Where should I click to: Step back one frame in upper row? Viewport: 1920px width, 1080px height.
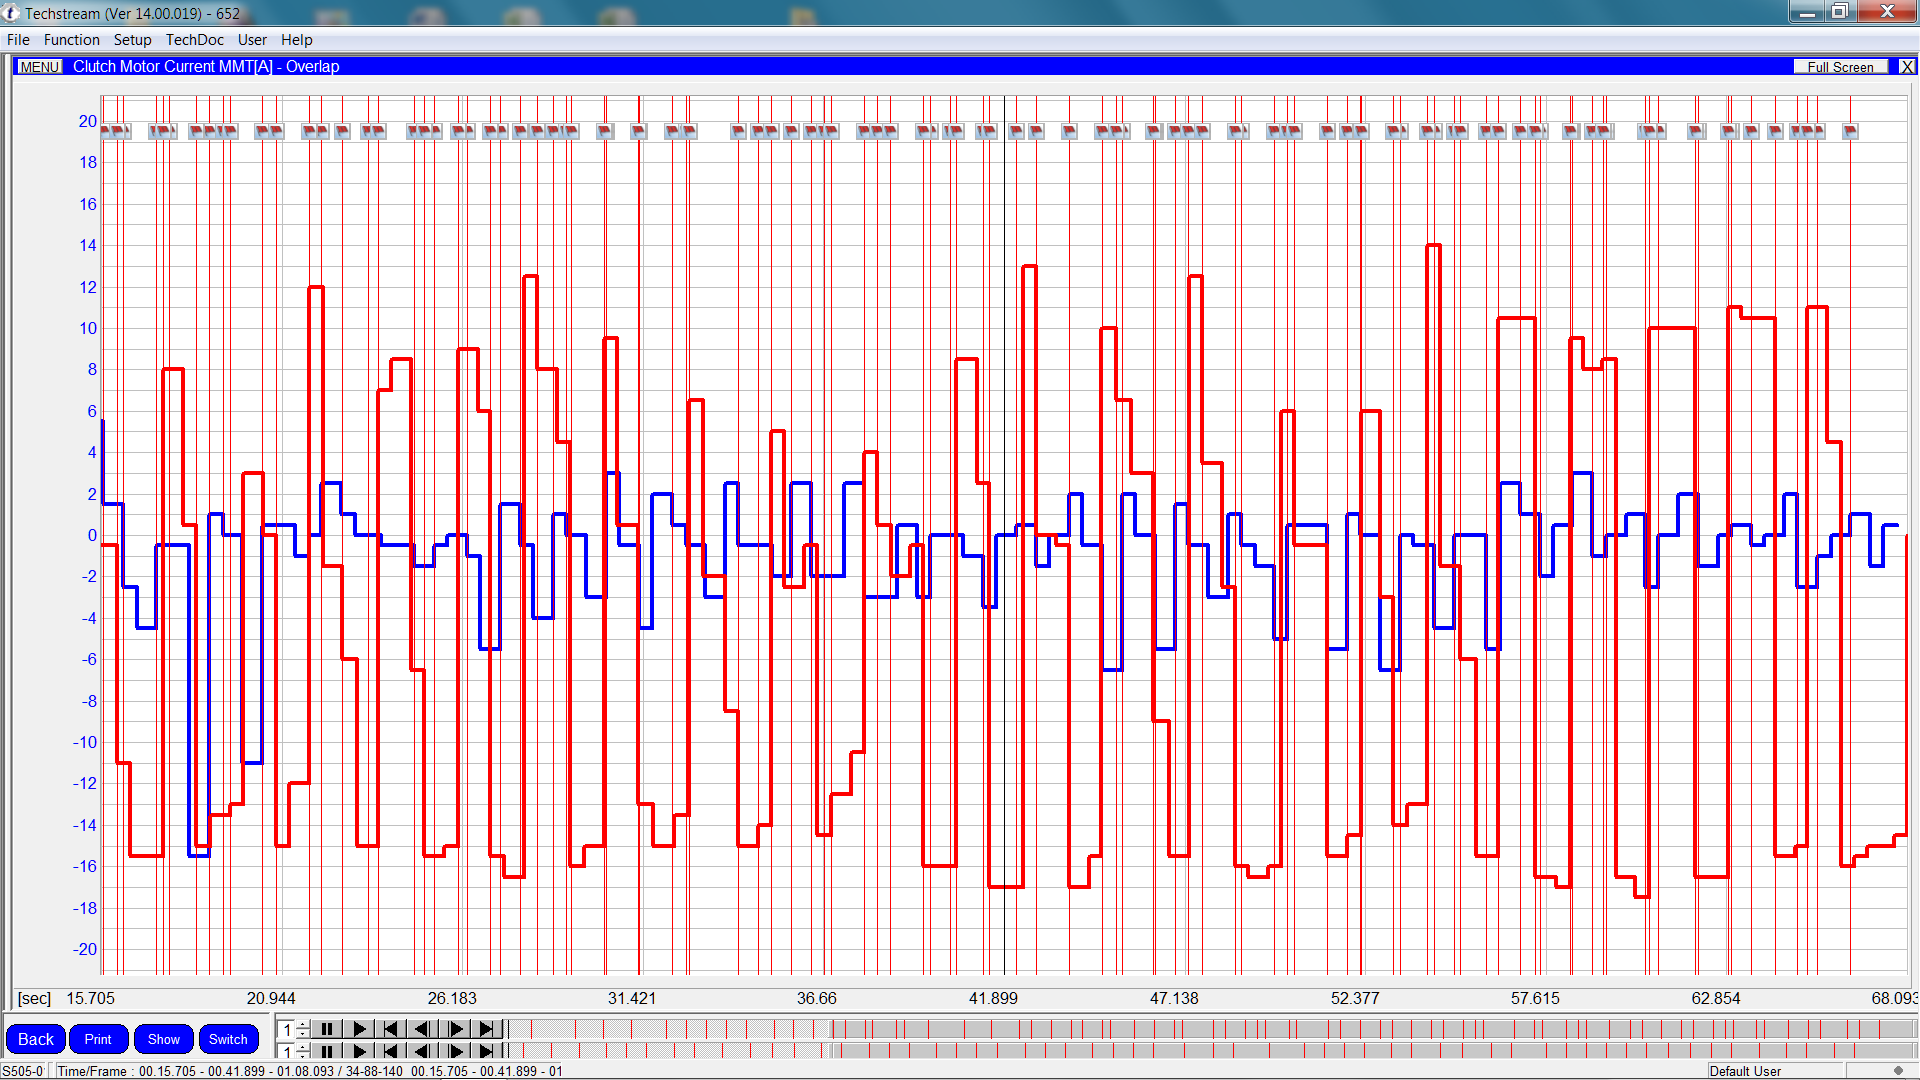tap(422, 1029)
